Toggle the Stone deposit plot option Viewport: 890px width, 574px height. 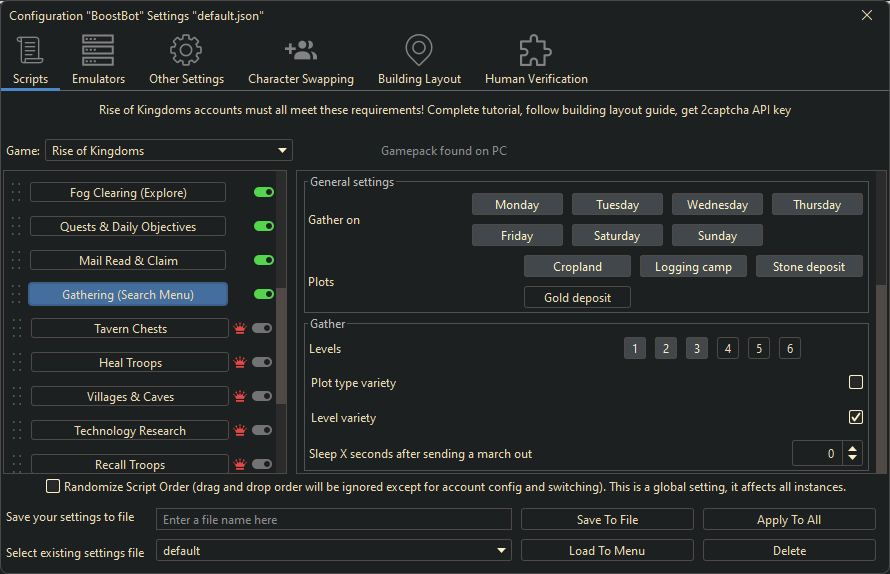(809, 266)
